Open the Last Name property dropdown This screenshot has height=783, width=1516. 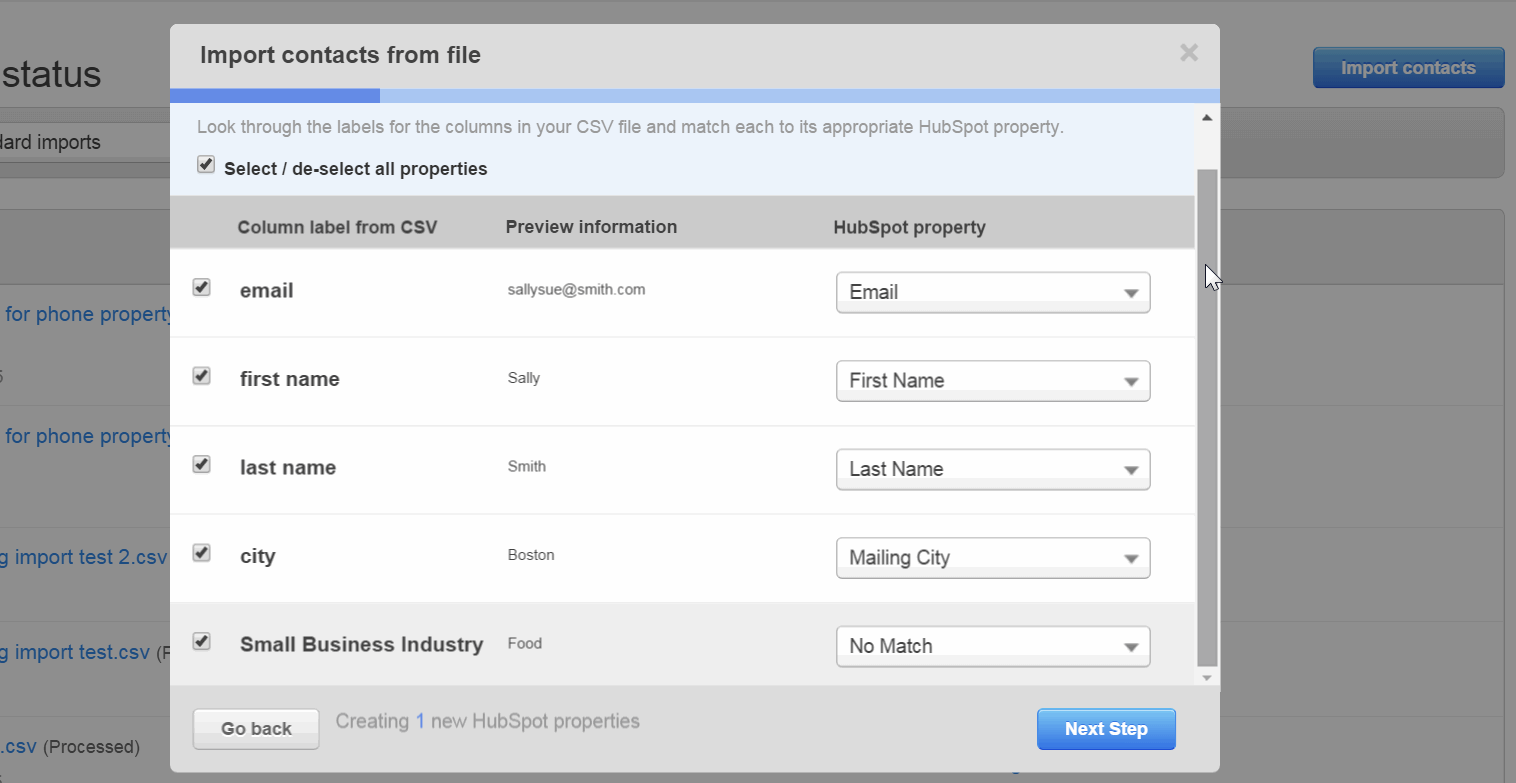[993, 469]
